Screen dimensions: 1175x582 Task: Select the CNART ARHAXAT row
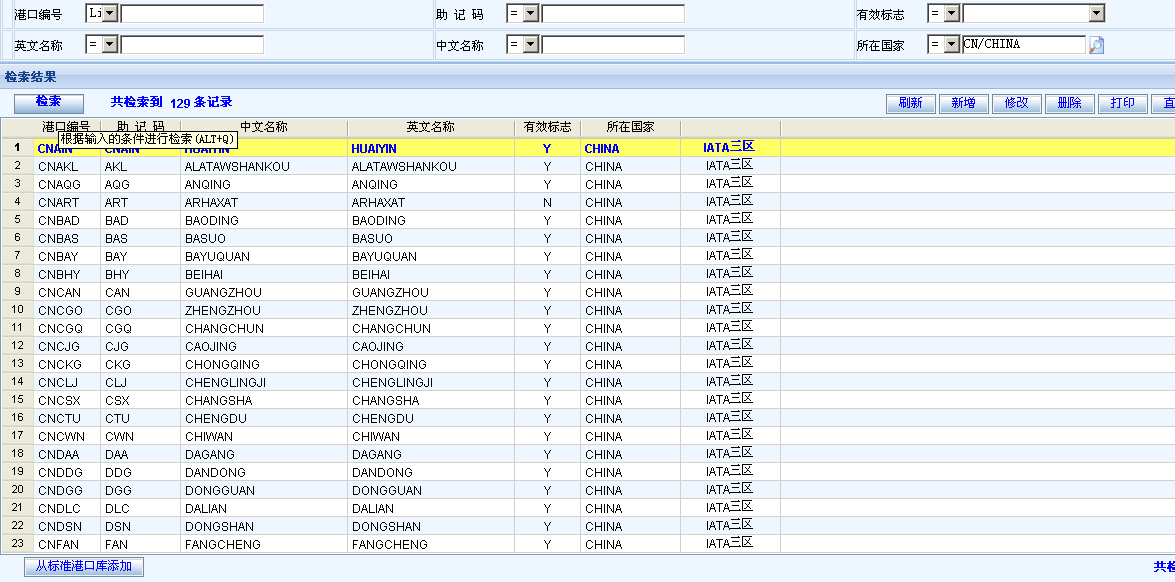400,202
